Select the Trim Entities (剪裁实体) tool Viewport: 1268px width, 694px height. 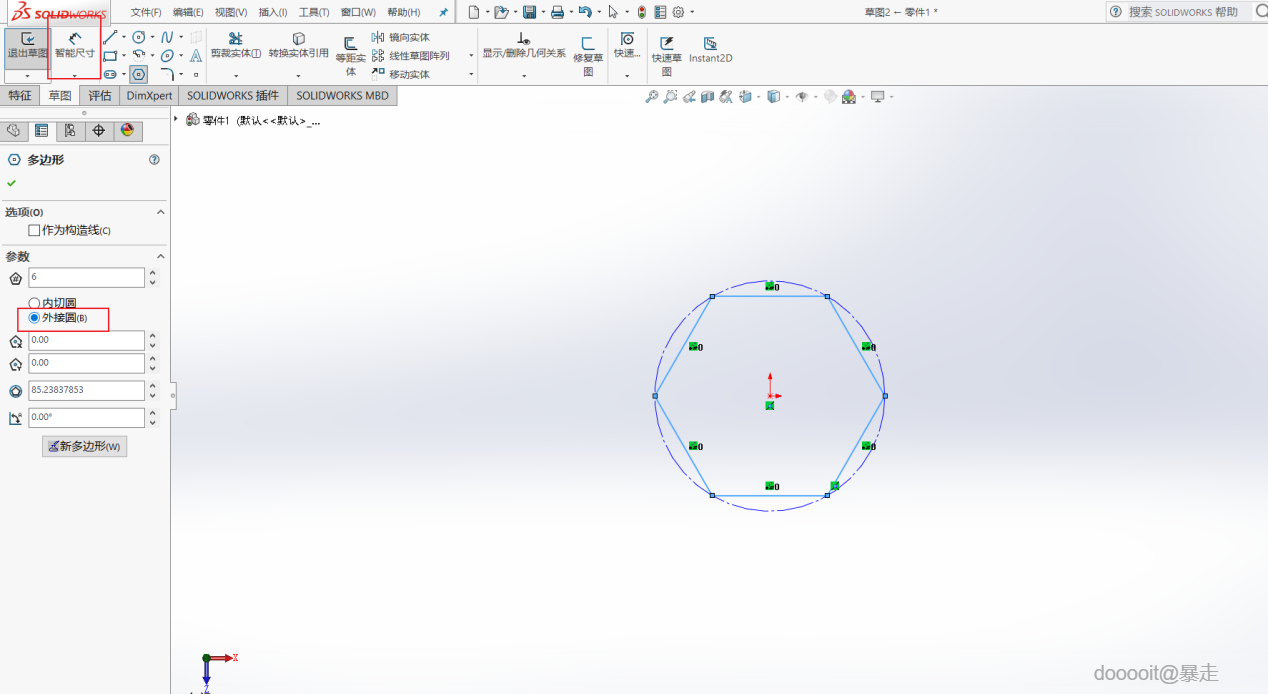[x=236, y=45]
